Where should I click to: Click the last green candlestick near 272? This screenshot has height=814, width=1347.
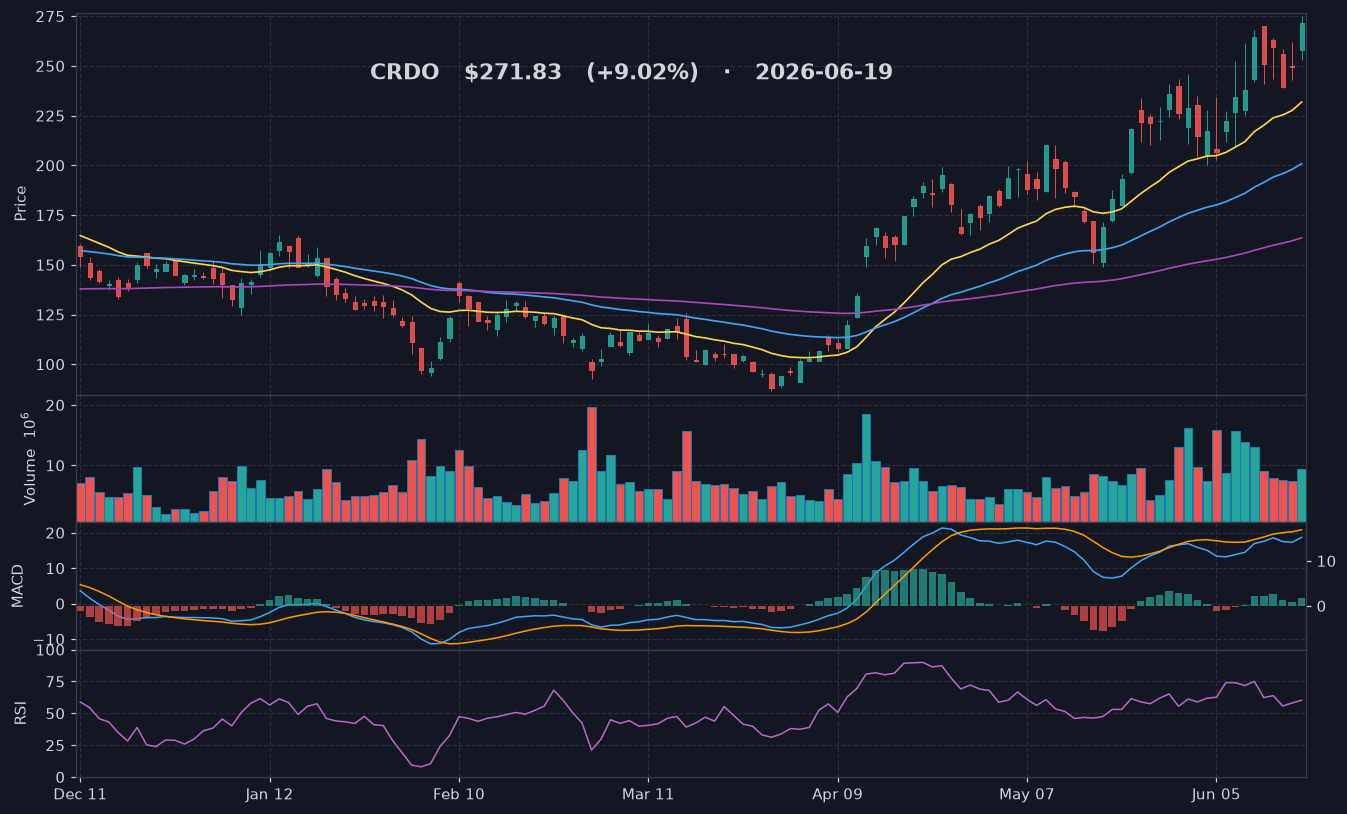tap(1302, 37)
